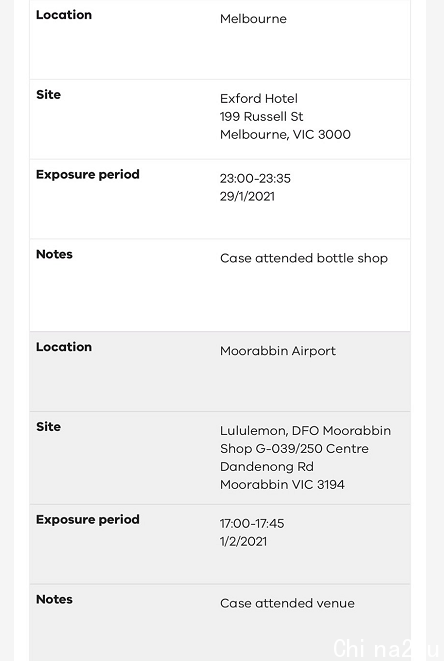Click the Location label in the grey section

(x=64, y=347)
